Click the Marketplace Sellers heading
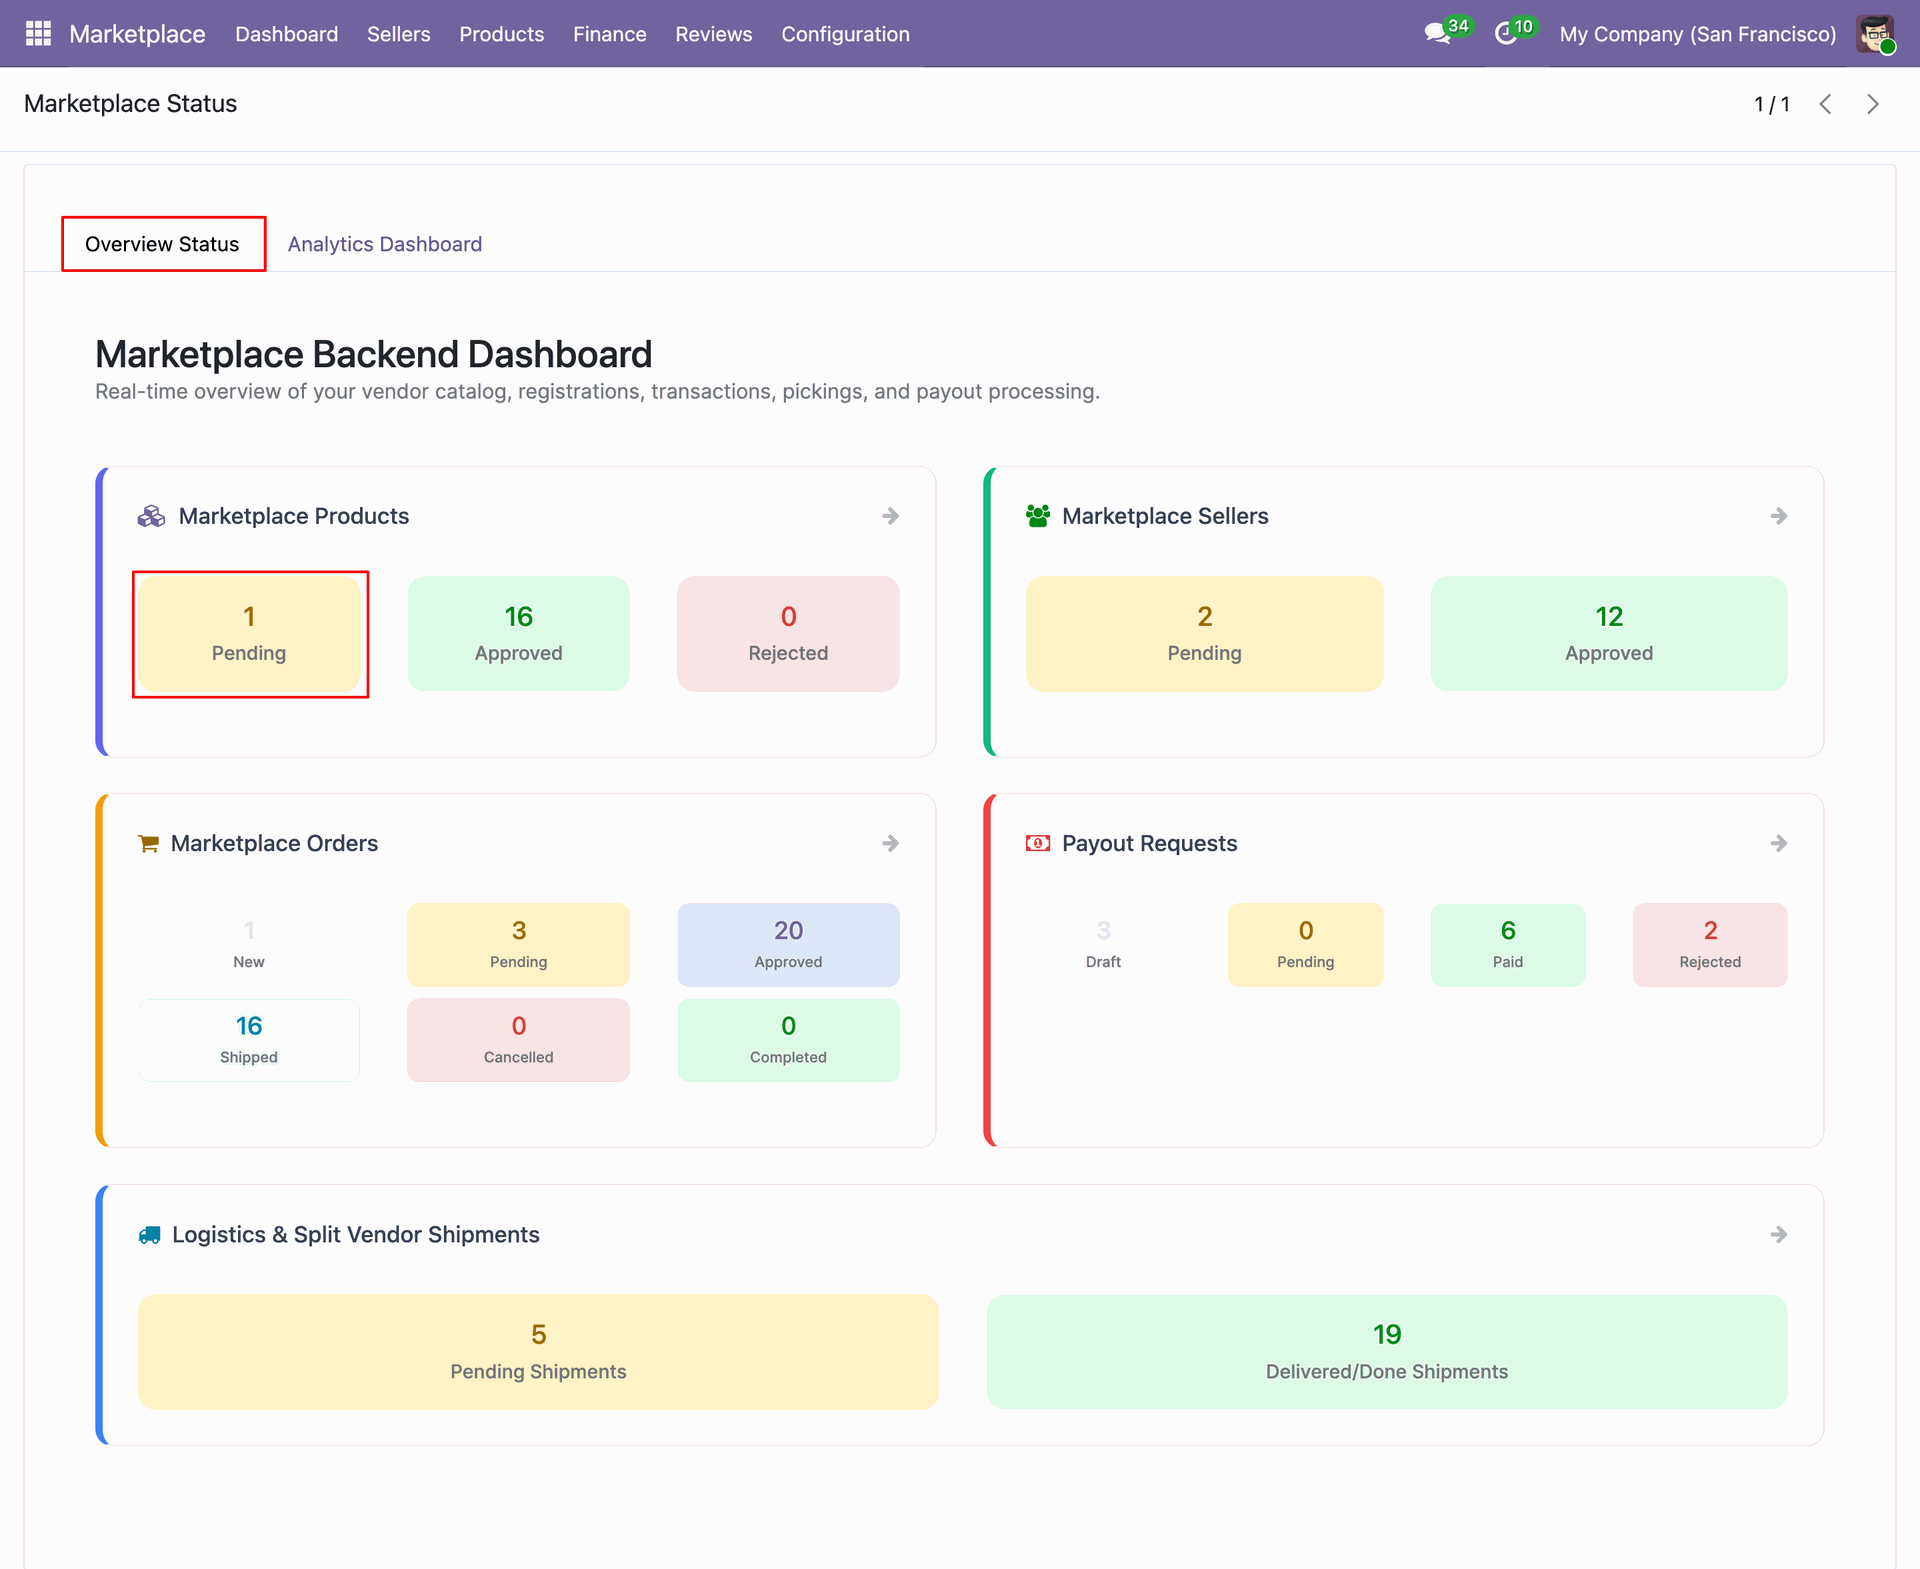Viewport: 1920px width, 1569px height. click(1165, 516)
